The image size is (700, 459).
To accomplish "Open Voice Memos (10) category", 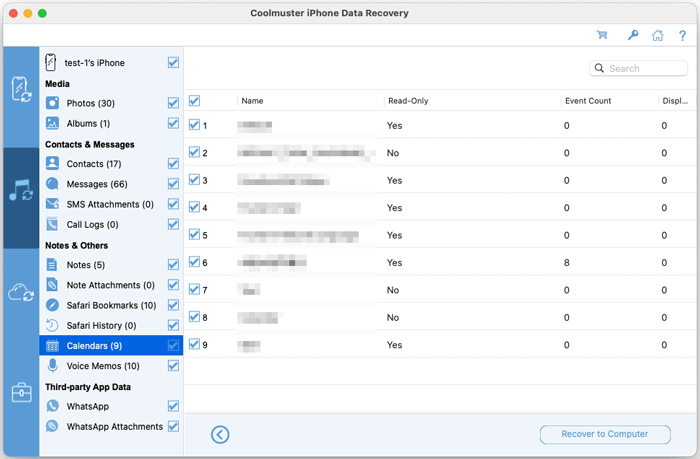I will click(x=101, y=366).
